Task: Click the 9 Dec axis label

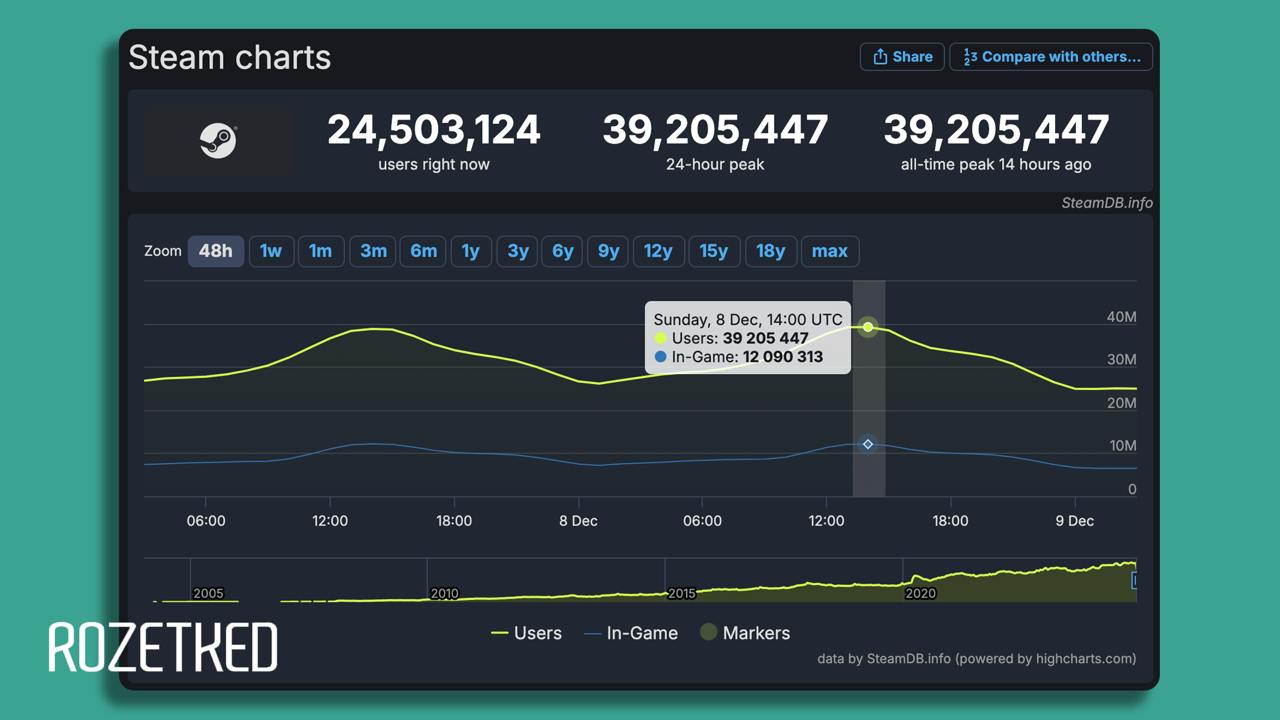Action: tap(1075, 521)
